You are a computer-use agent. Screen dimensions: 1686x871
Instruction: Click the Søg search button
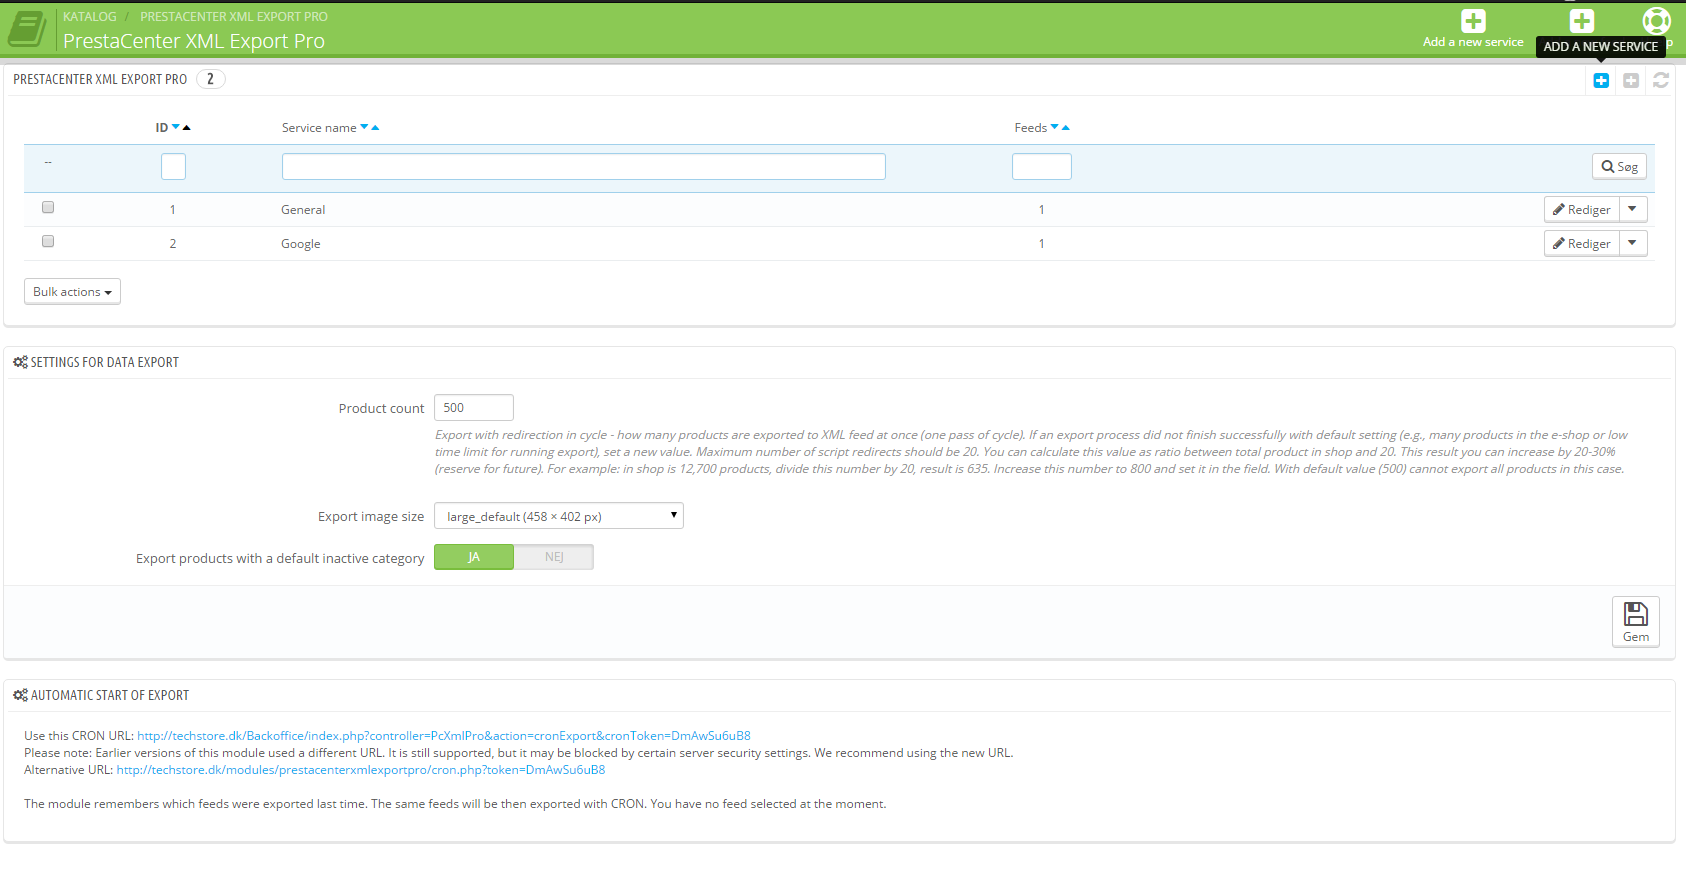click(1619, 167)
